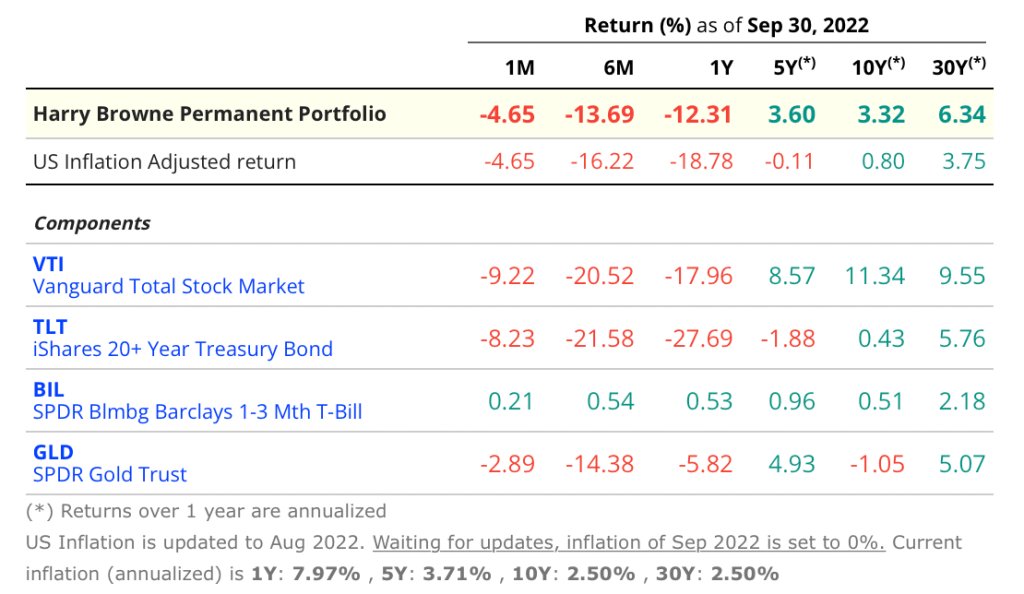The image size is (1024, 594).
Task: Click the 1Y column header
Action: click(x=720, y=68)
